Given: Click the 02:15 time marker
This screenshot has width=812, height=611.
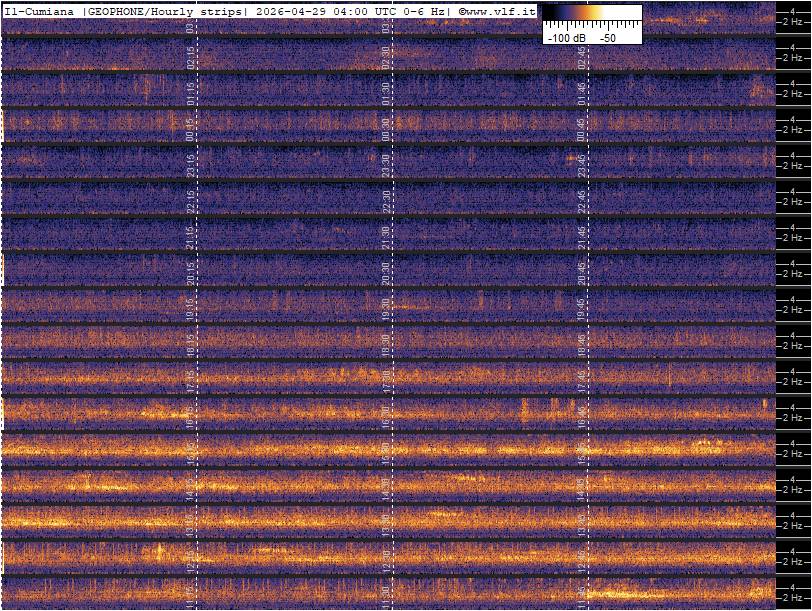Looking at the screenshot, I should click(191, 58).
